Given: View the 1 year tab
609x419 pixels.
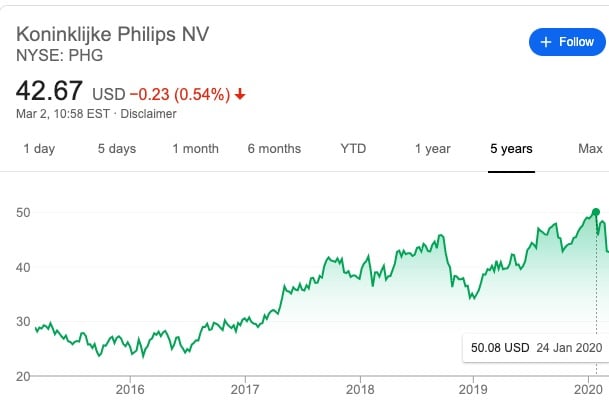Looking at the screenshot, I should point(432,149).
